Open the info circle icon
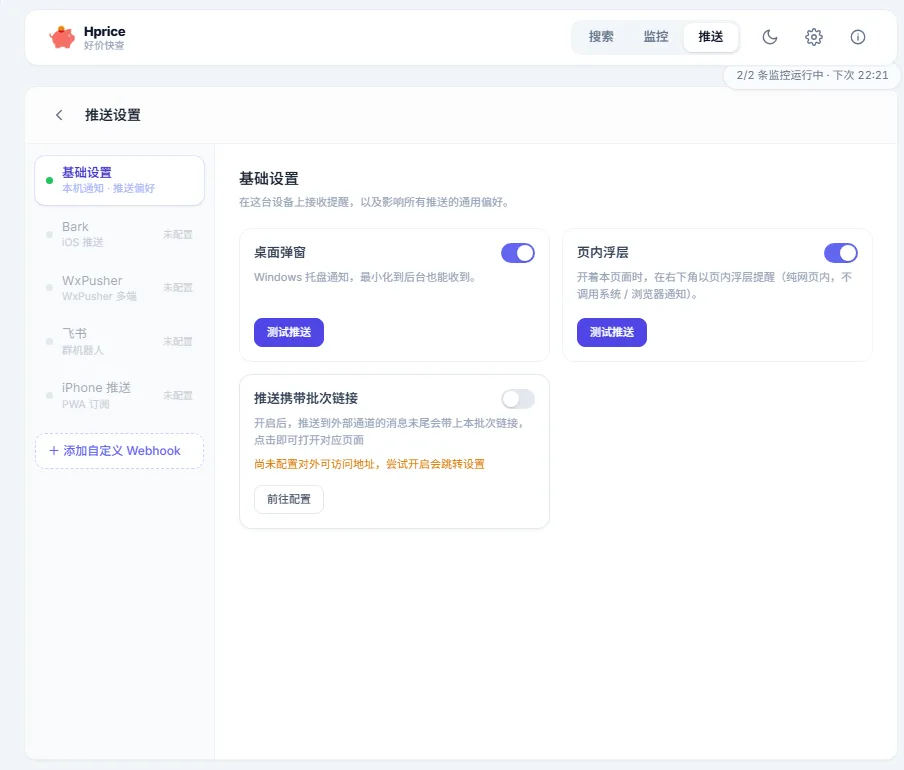 (x=857, y=37)
